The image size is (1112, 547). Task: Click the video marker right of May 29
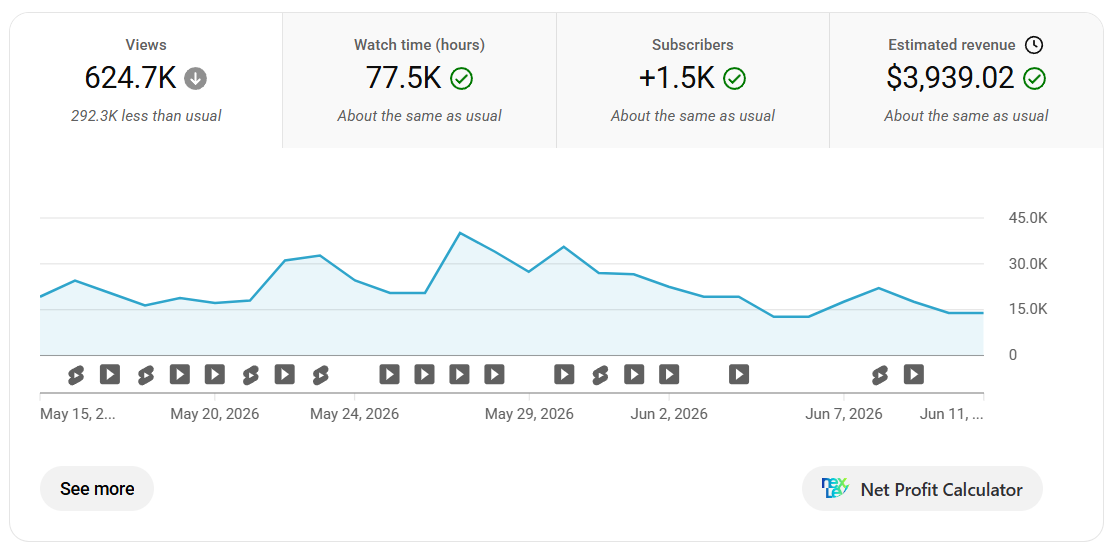pos(565,374)
